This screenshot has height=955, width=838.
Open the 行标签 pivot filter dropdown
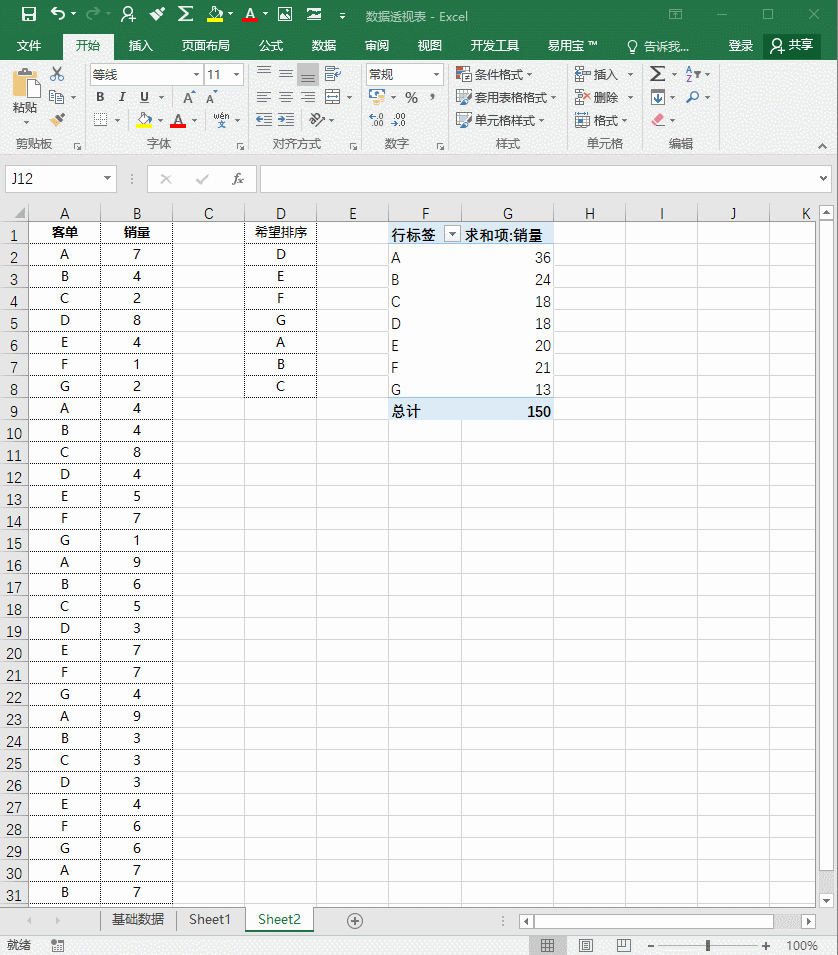[452, 234]
